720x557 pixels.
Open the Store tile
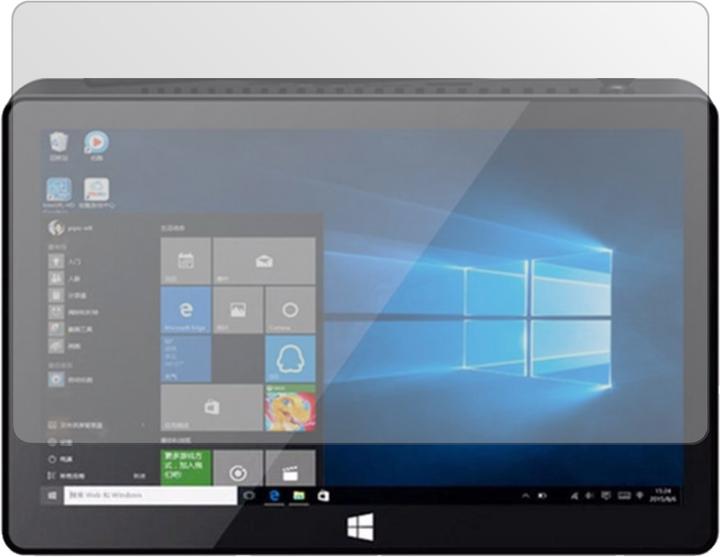click(x=212, y=408)
